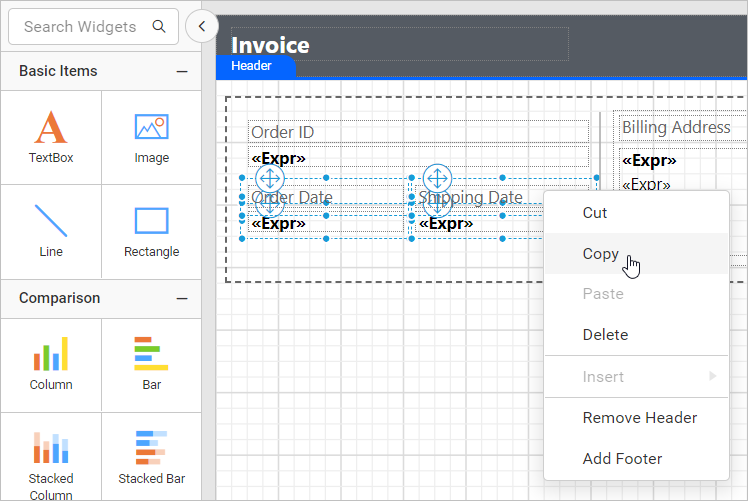Select the Bar chart widget
Viewport: 748px width, 501px height.
(151, 363)
